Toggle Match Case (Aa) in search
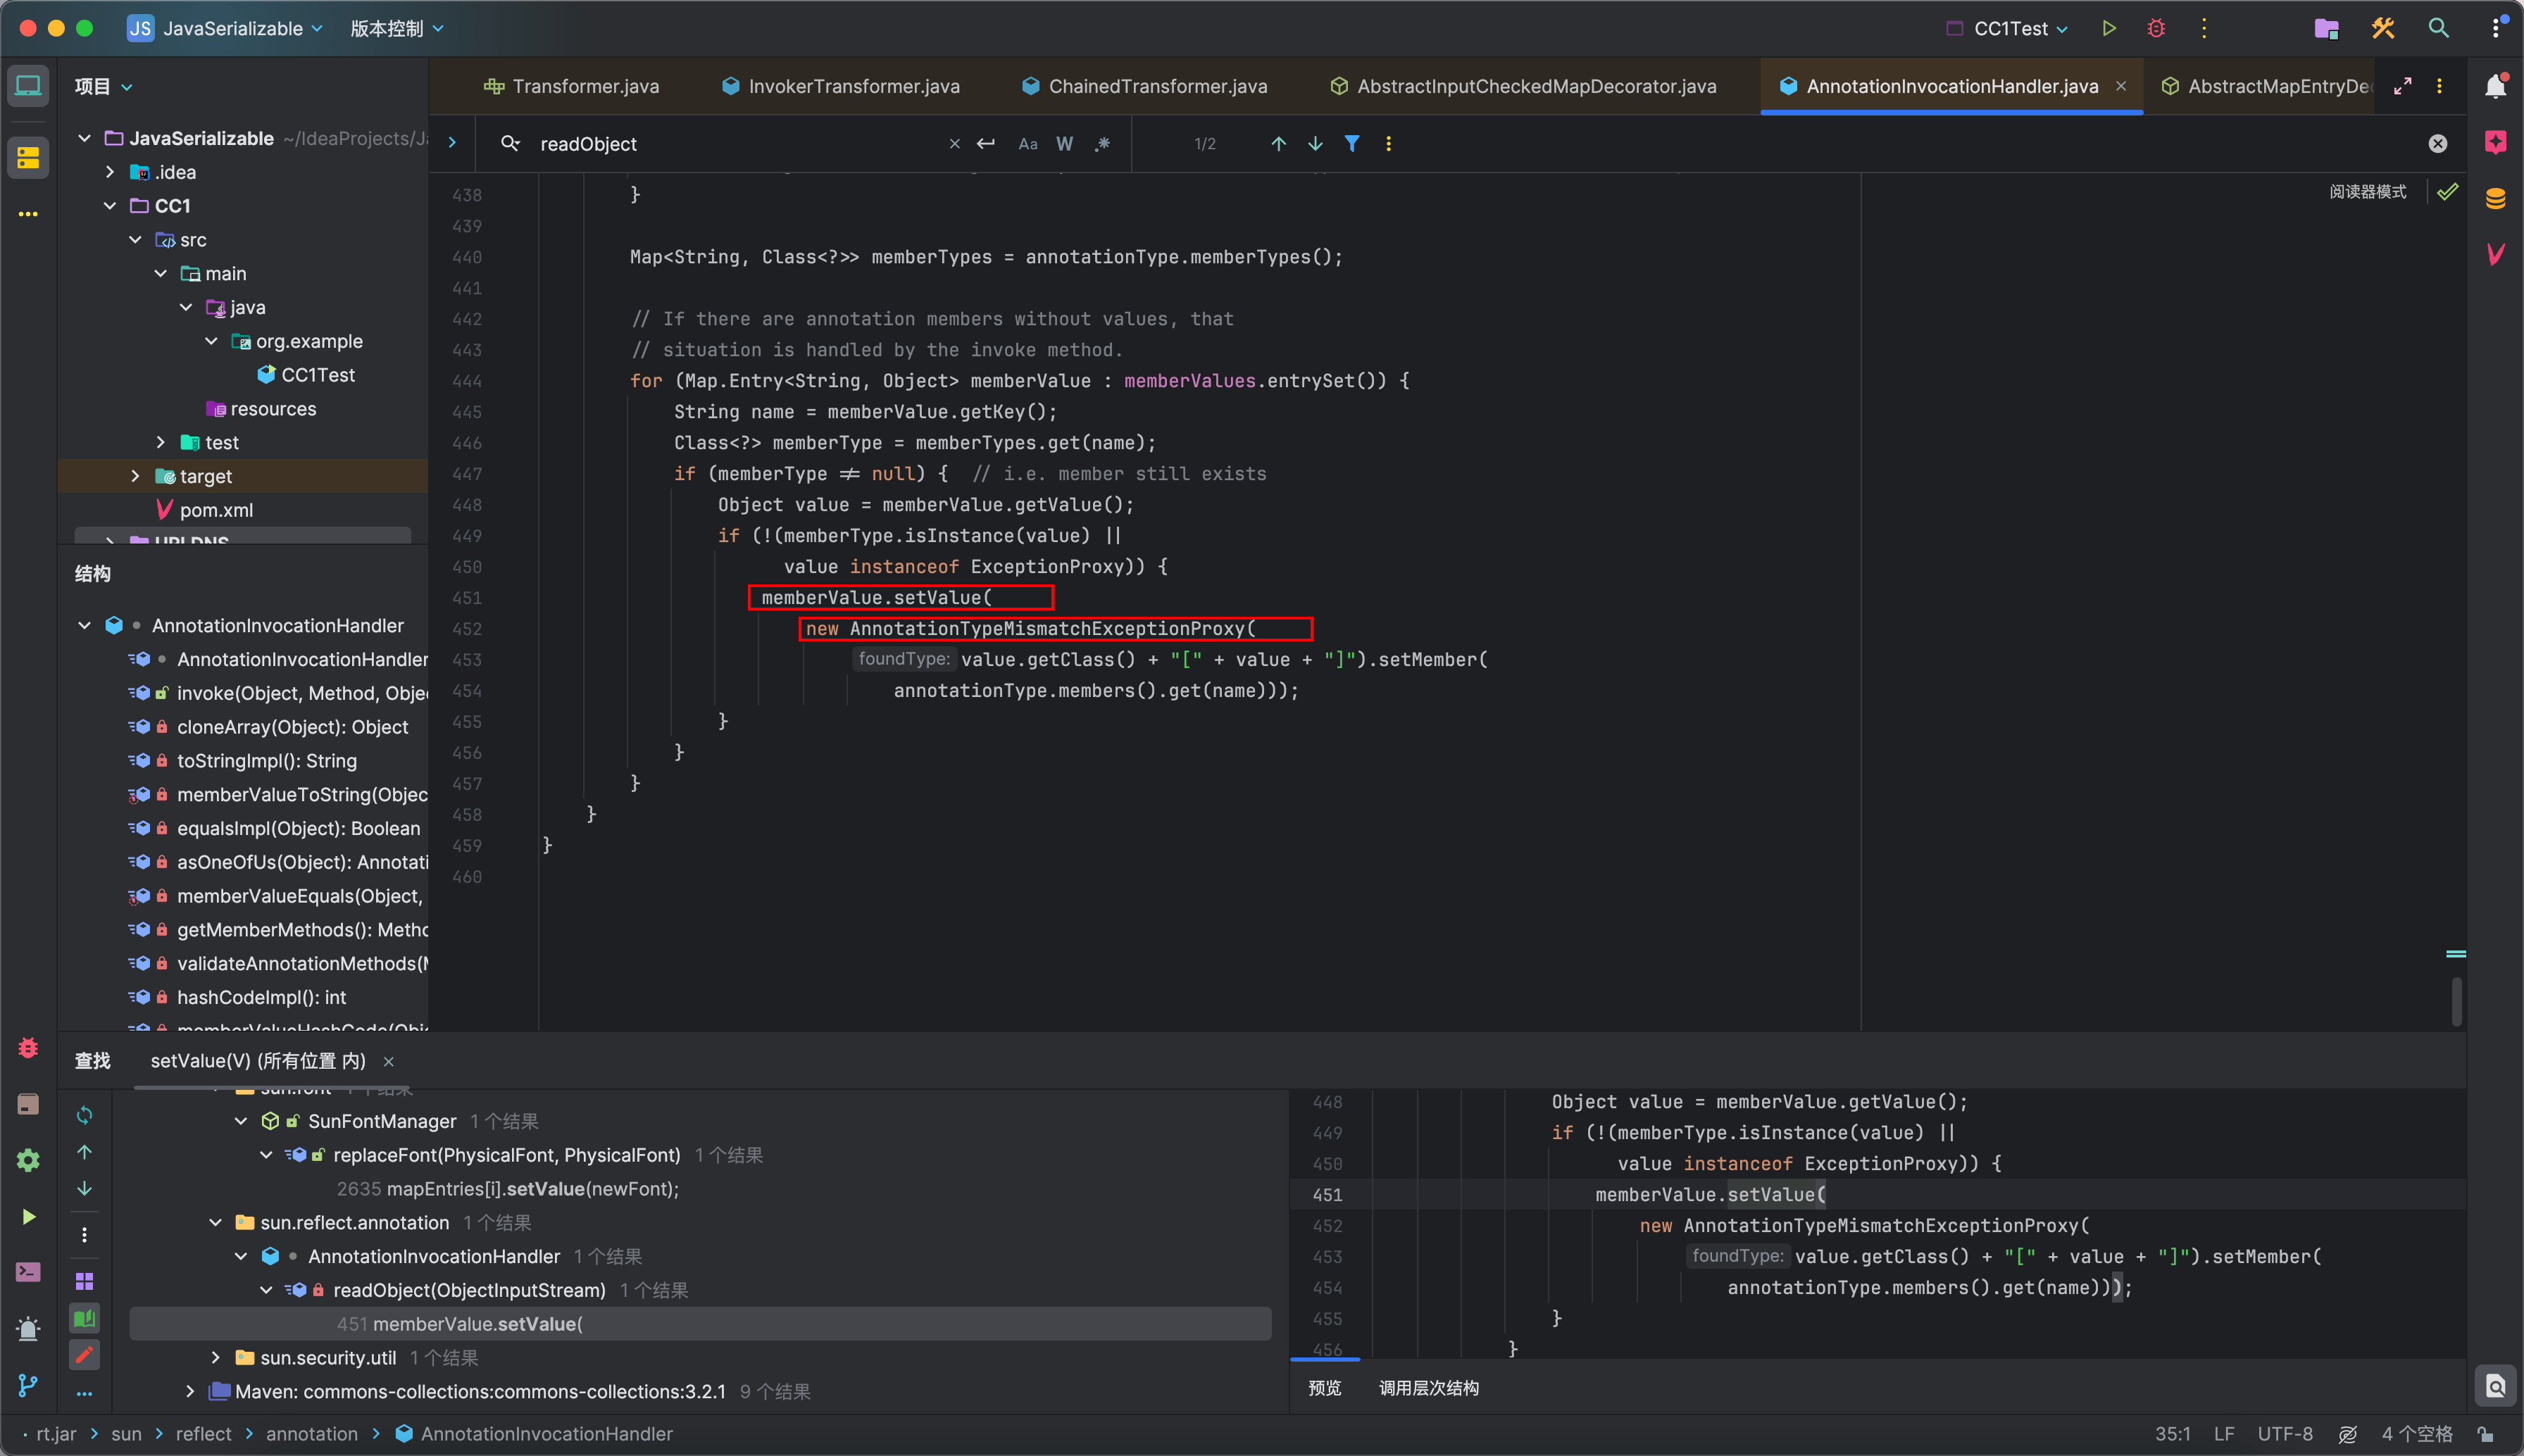The height and width of the screenshot is (1456, 2524). pos(1028,144)
